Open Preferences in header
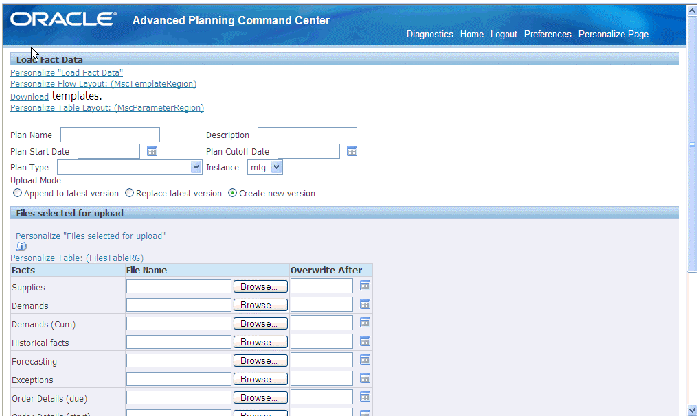Viewport: 699px width, 419px height. [x=547, y=34]
